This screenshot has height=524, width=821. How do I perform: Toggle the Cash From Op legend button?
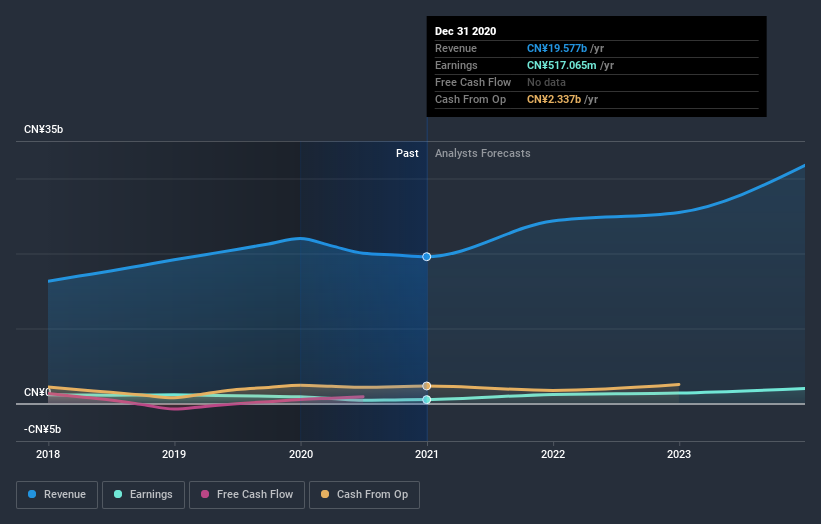click(x=364, y=495)
